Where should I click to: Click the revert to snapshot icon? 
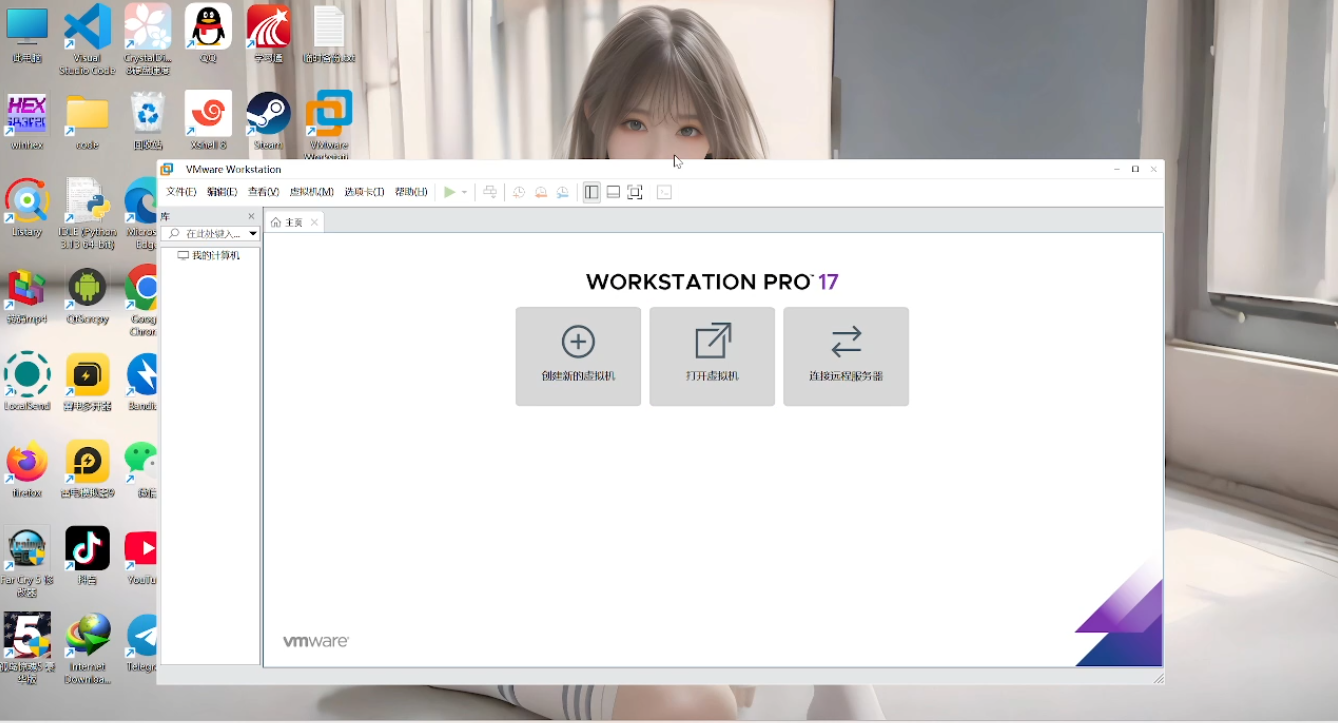click(541, 192)
